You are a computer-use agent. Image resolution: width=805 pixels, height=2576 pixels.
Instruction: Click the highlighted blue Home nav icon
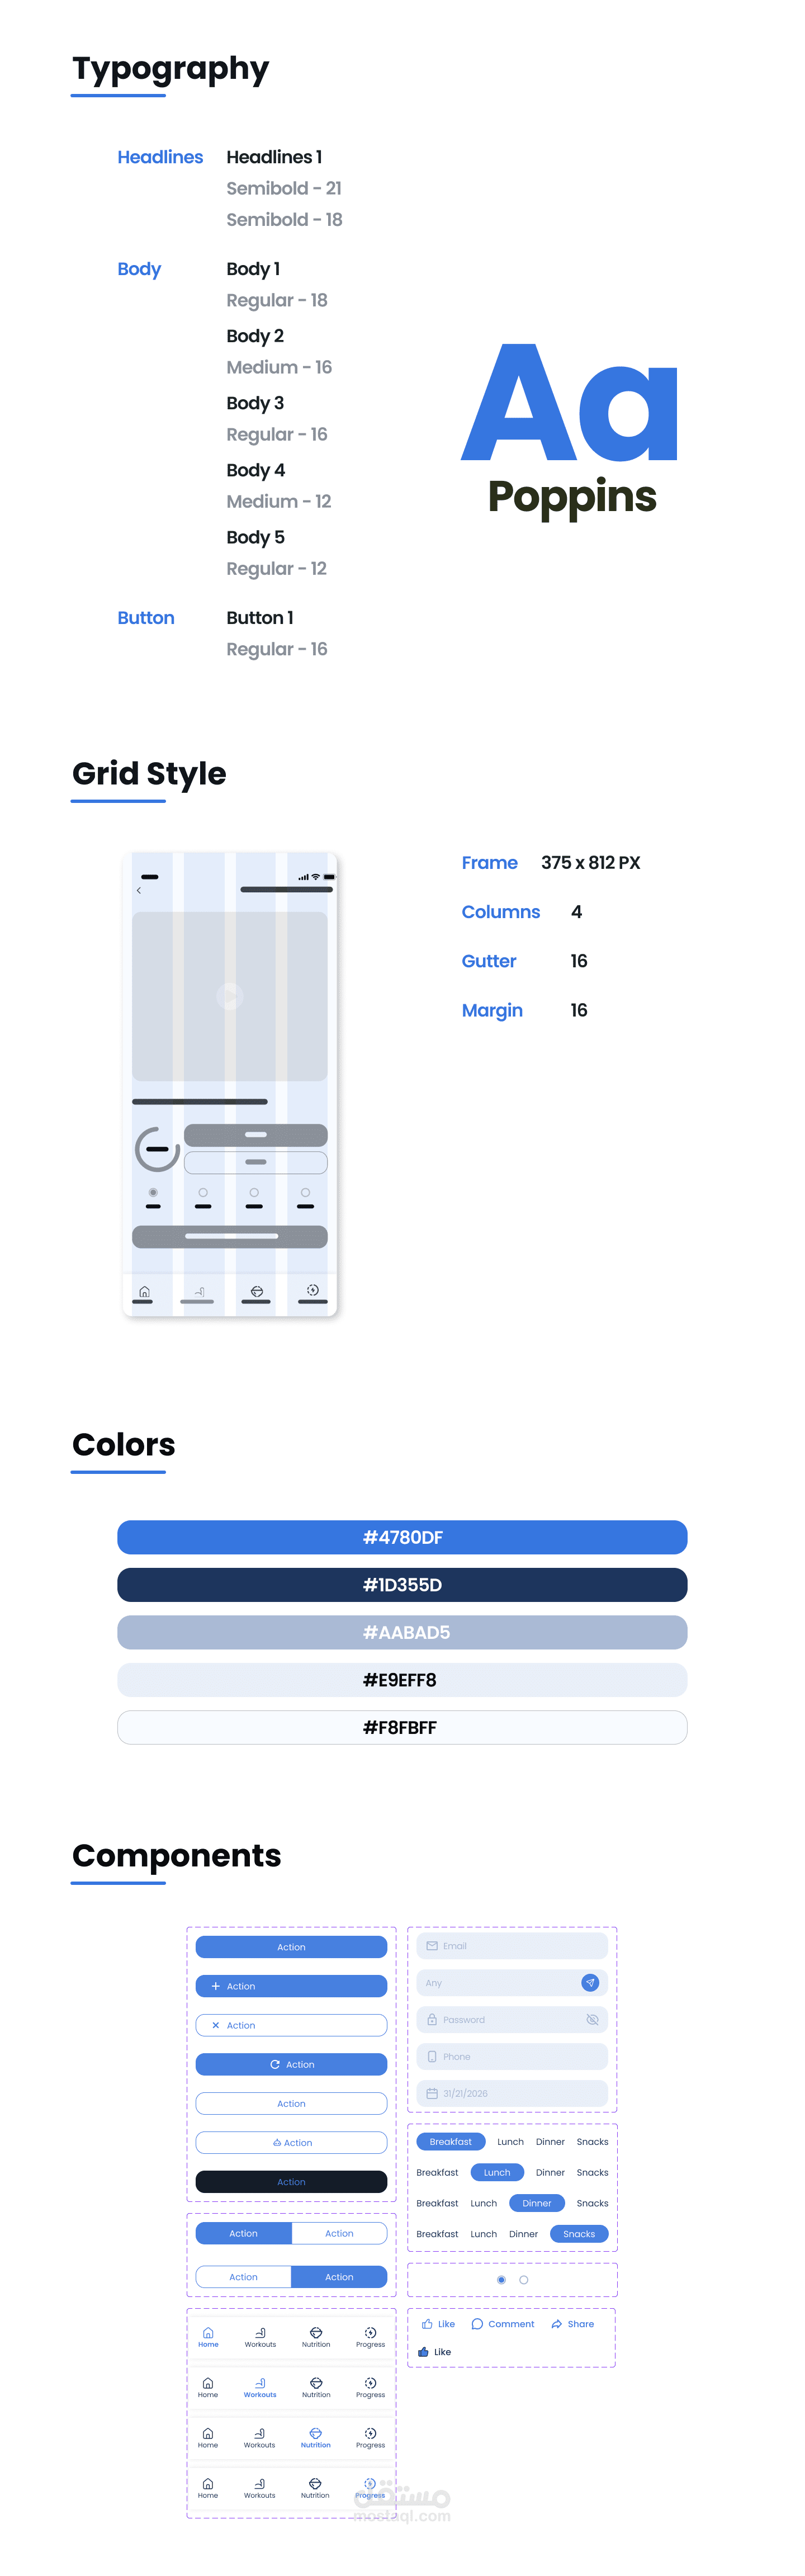(208, 2333)
